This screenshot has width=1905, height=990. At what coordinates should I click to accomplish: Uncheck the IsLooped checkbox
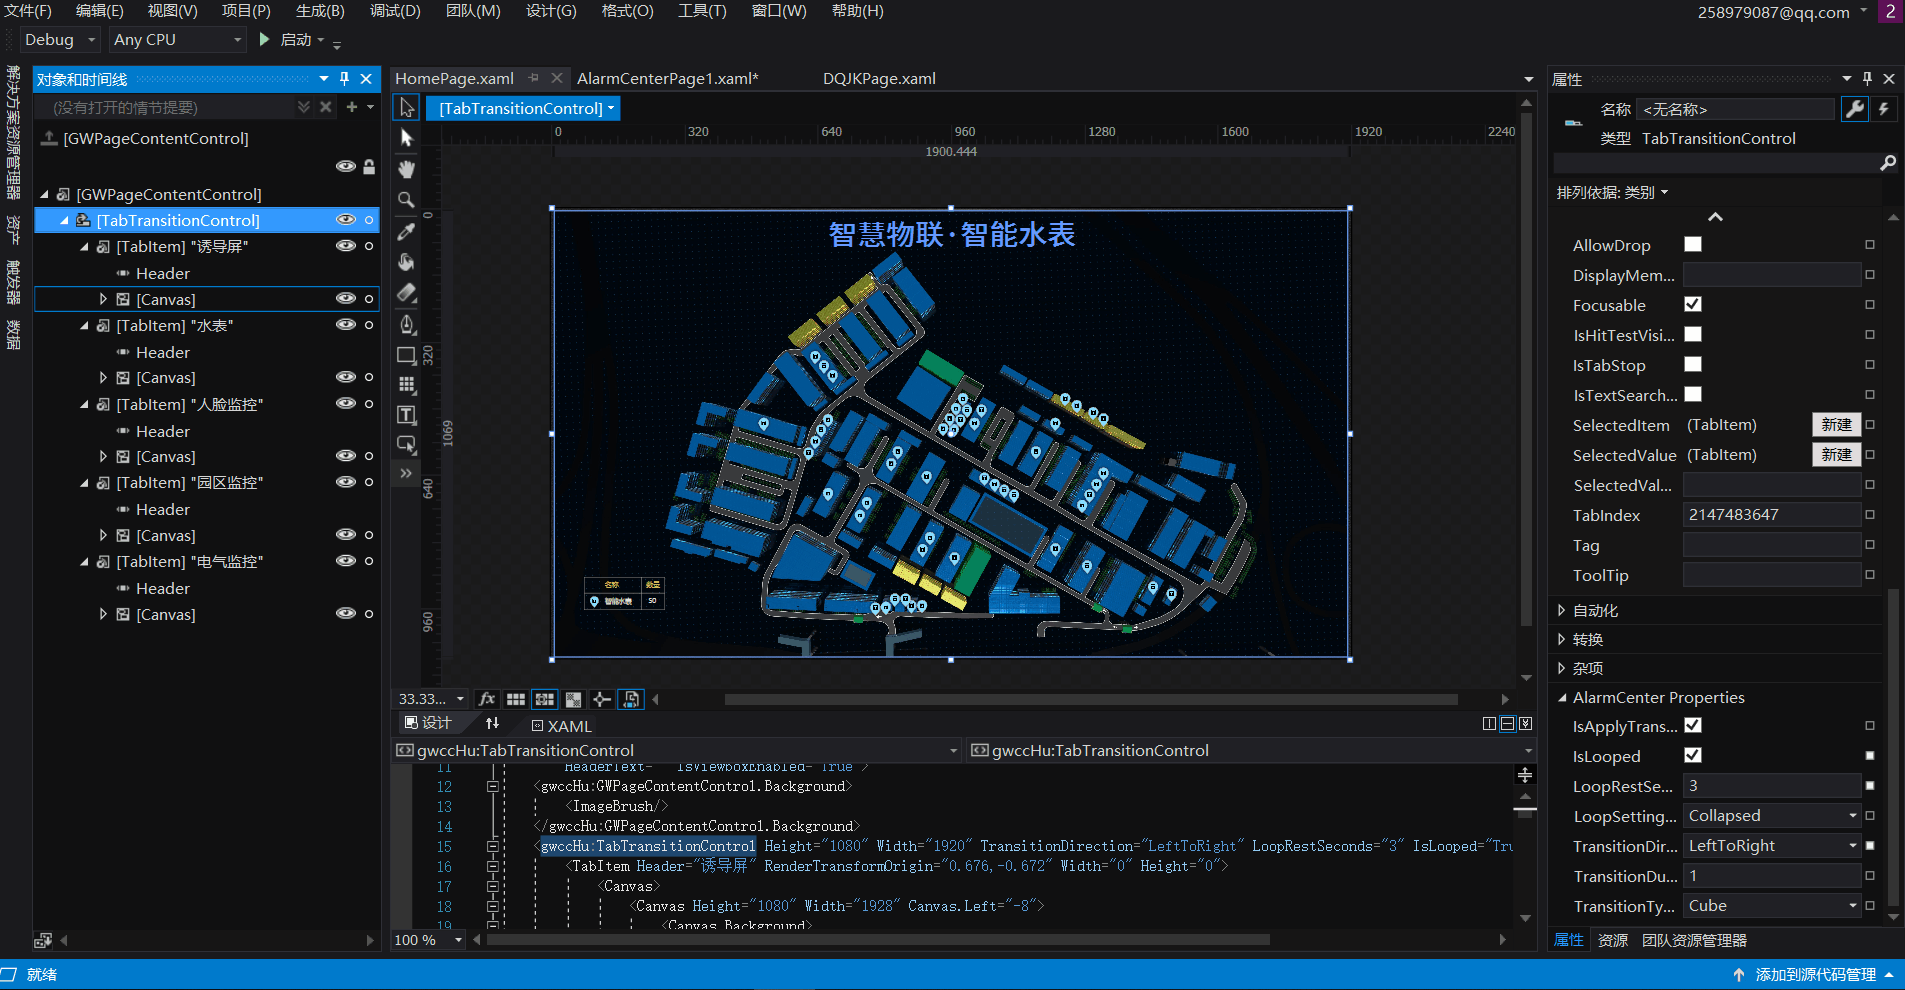pos(1692,756)
